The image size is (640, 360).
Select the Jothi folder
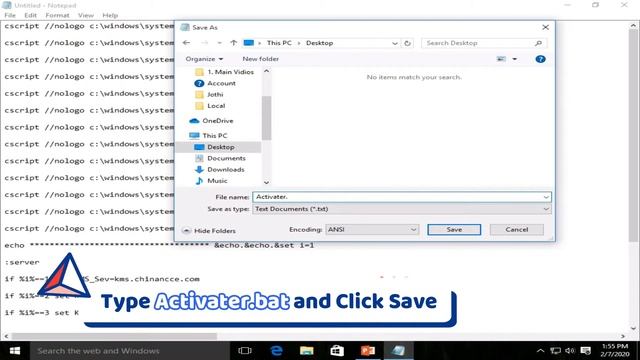pyautogui.click(x=209, y=94)
